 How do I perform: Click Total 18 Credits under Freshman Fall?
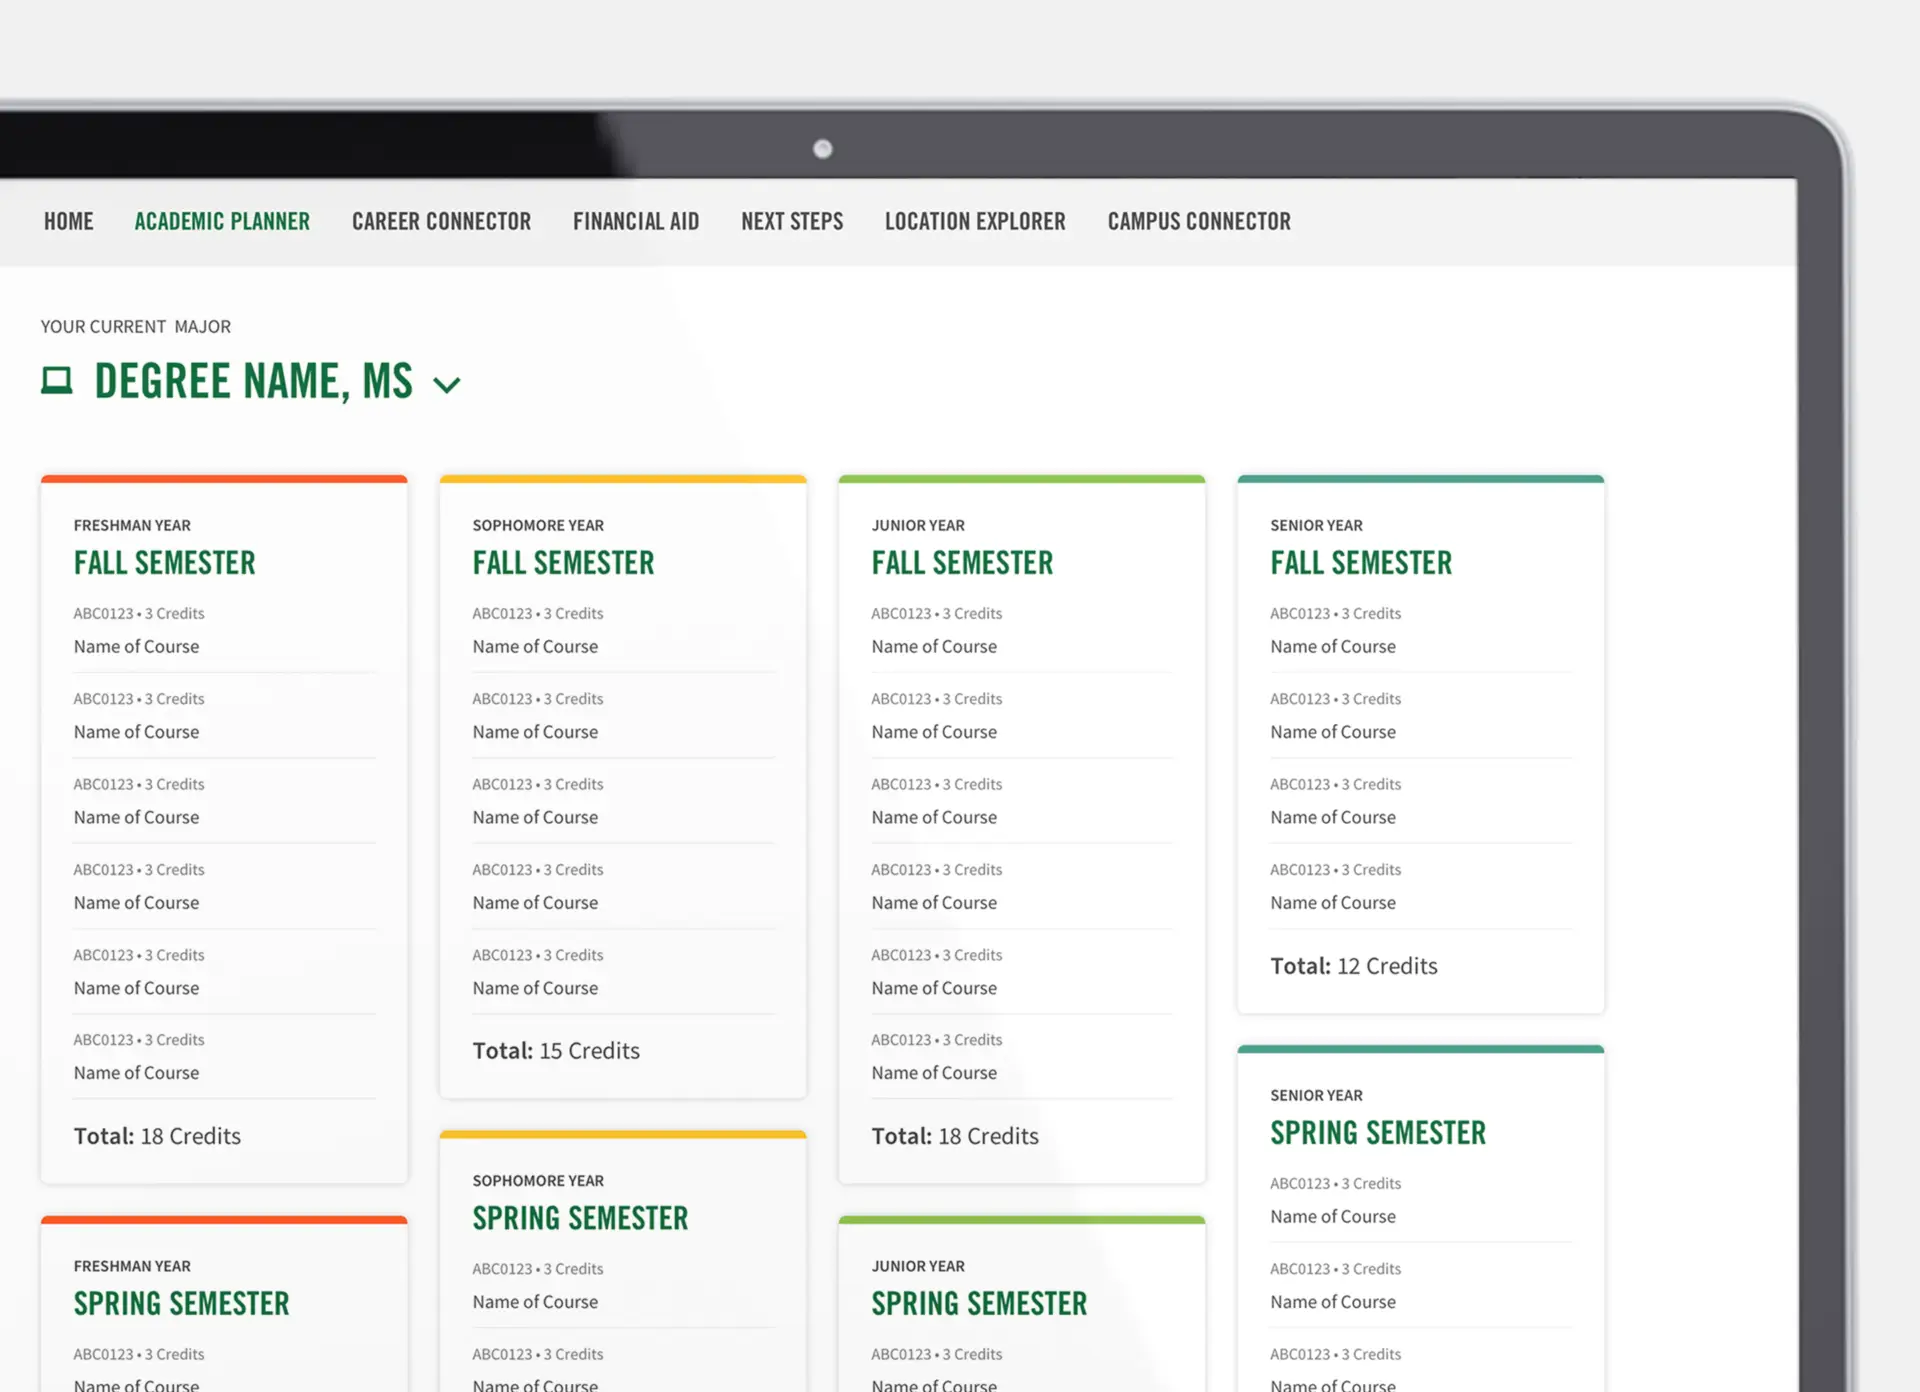157,1135
